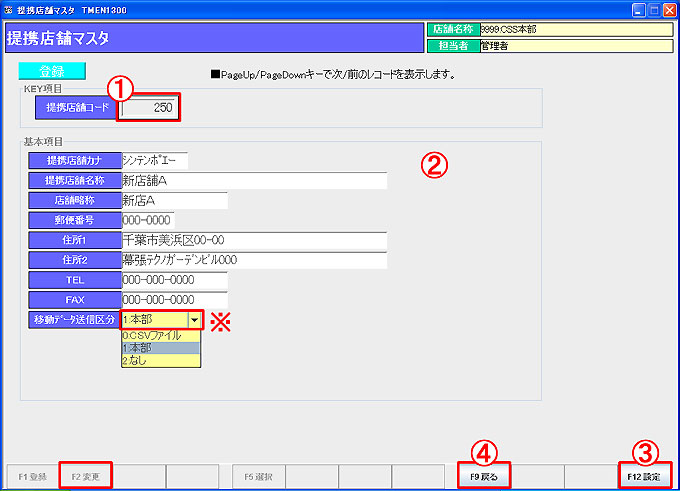Click the 提携店舗カナ field
This screenshot has height=491, width=680.
tap(155, 160)
